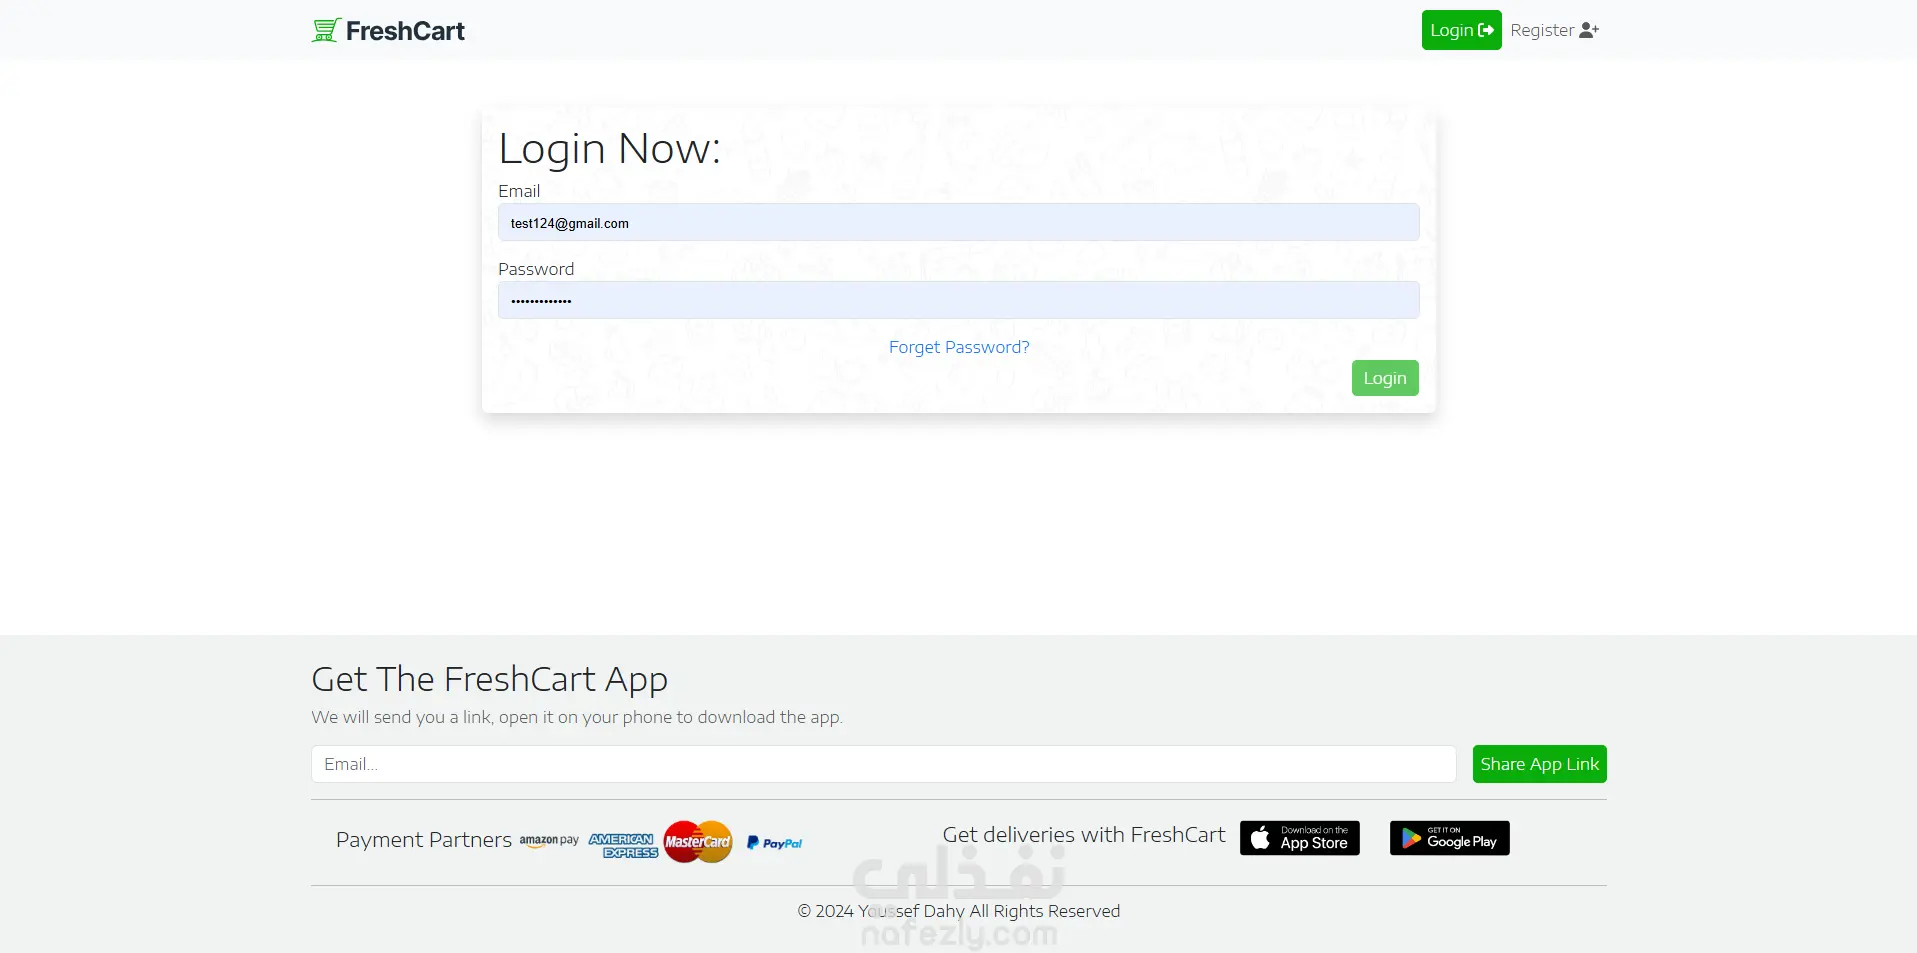
Task: Click the Forget Password? link
Action: (958, 347)
